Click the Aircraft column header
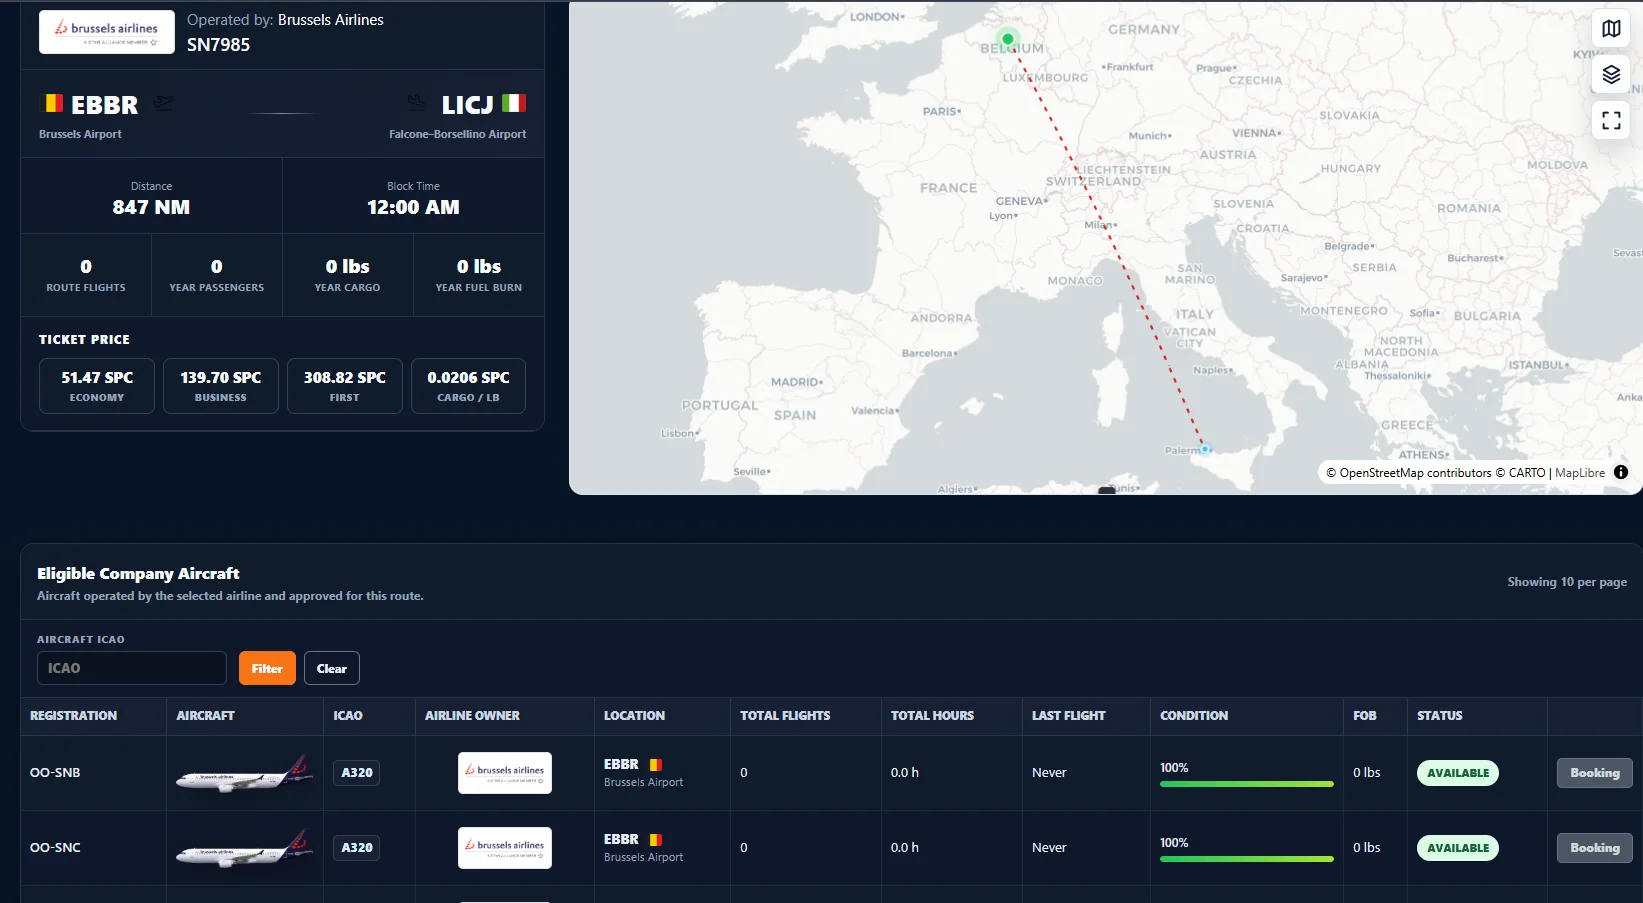Viewport: 1643px width, 903px height. pyautogui.click(x=206, y=716)
